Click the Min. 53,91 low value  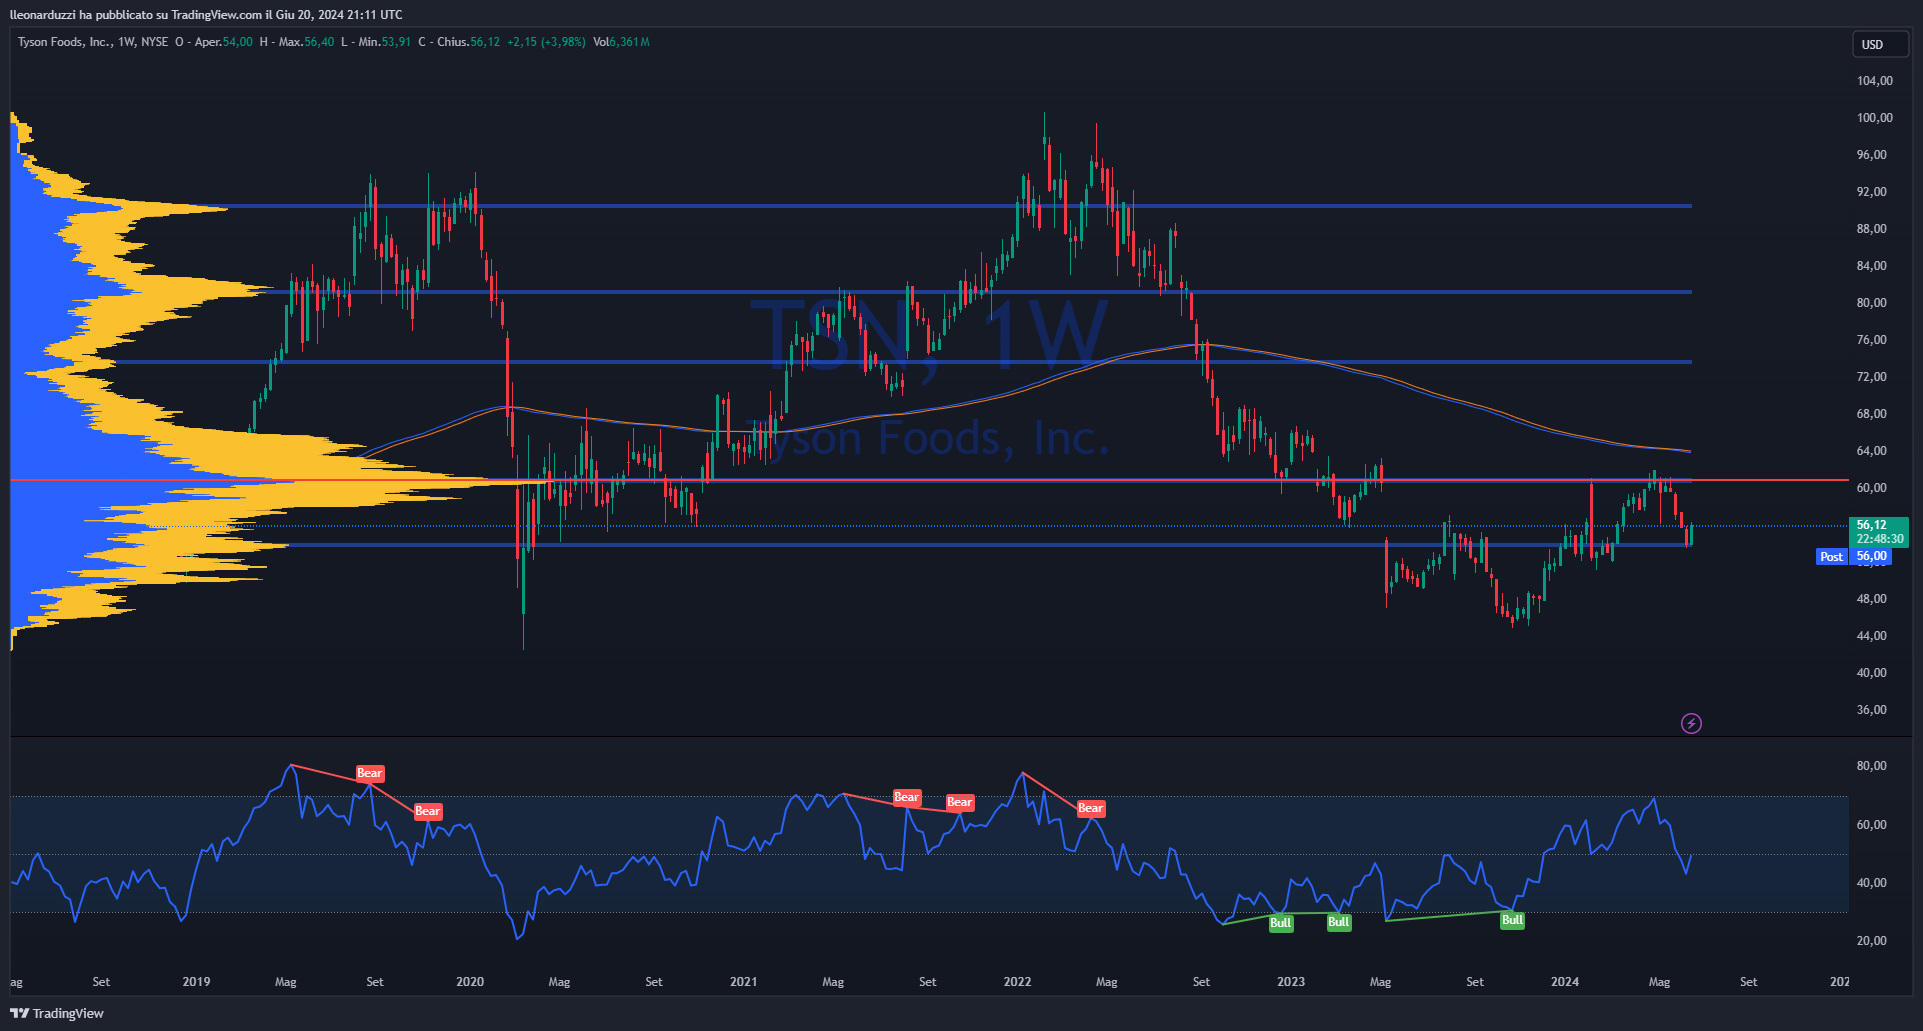point(376,42)
